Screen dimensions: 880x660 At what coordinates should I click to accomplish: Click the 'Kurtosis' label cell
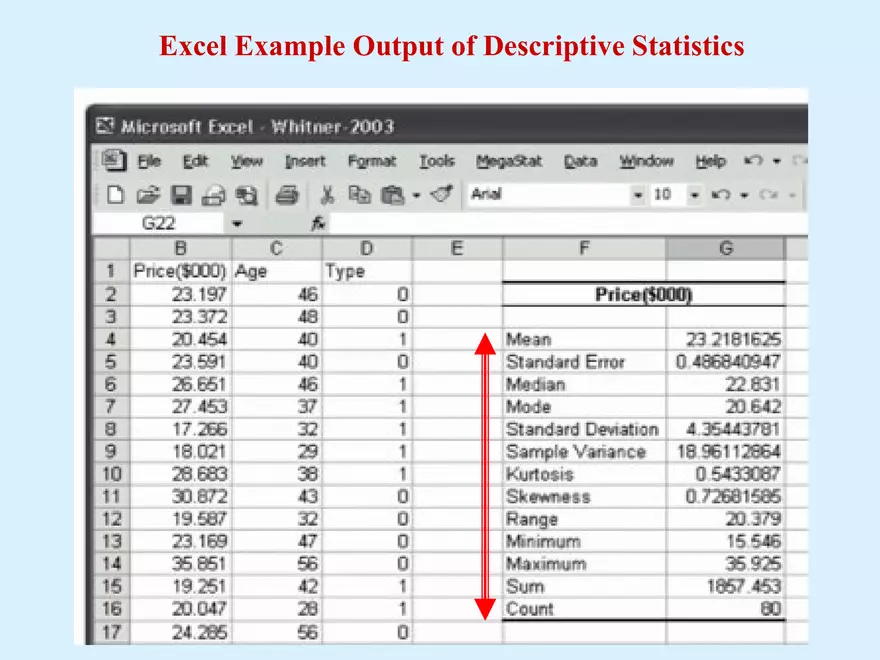[x=584, y=474]
